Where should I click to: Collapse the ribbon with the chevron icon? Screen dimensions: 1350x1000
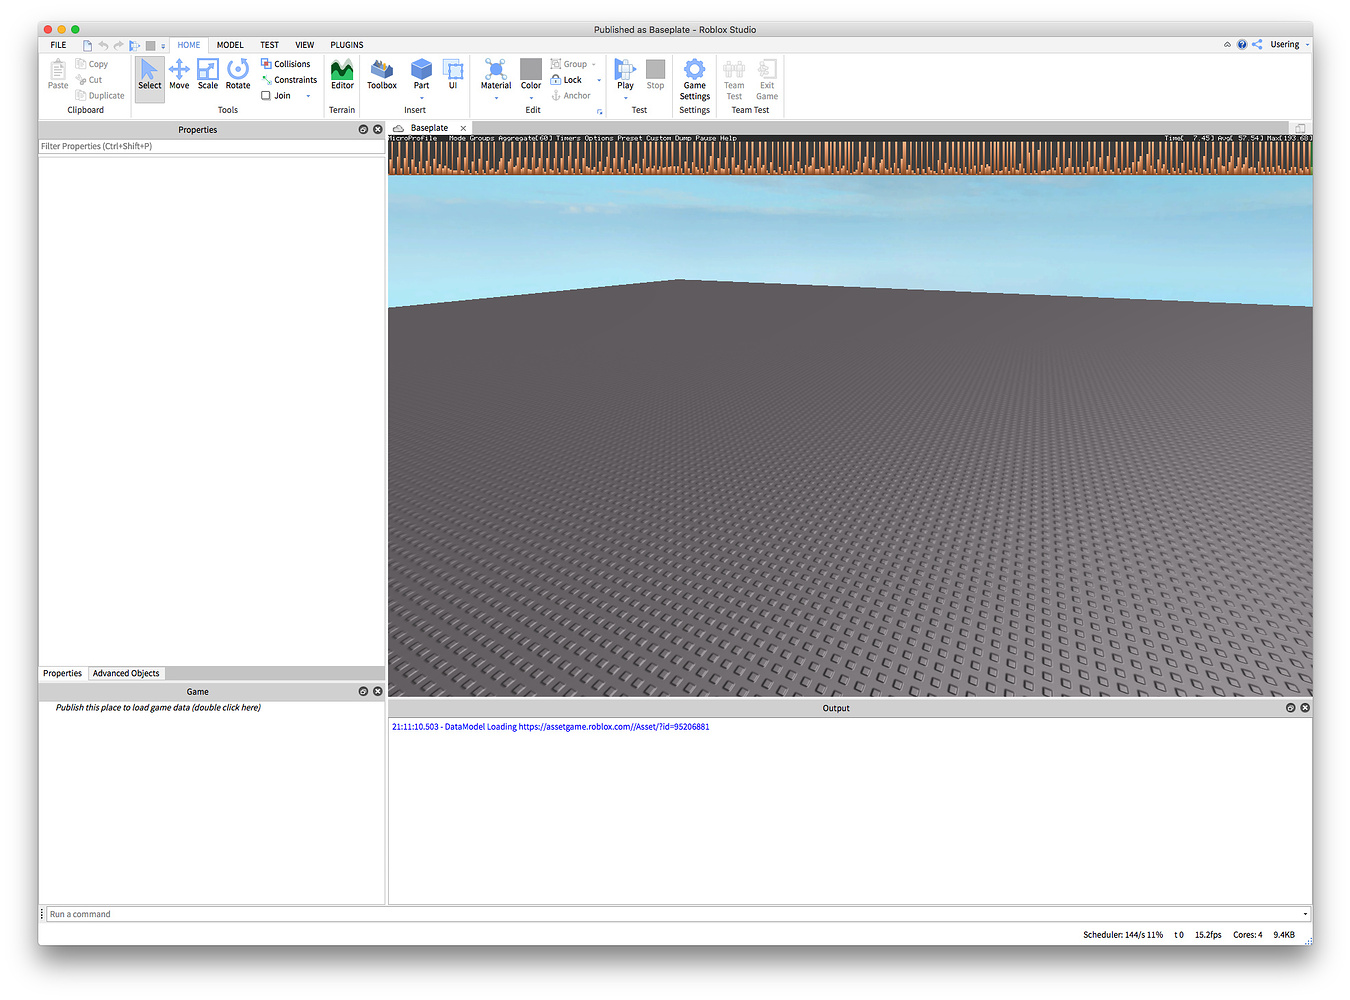click(x=1227, y=45)
